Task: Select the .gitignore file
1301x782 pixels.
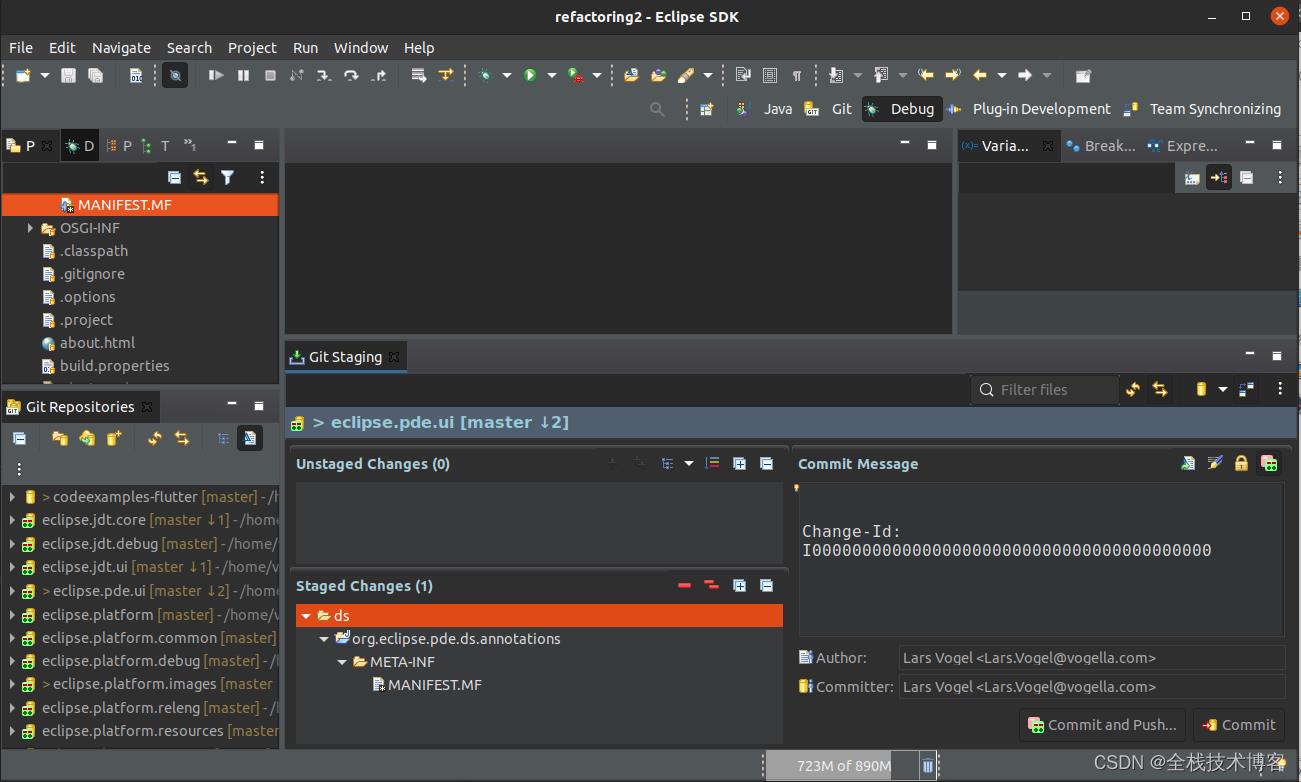Action: tap(92, 274)
